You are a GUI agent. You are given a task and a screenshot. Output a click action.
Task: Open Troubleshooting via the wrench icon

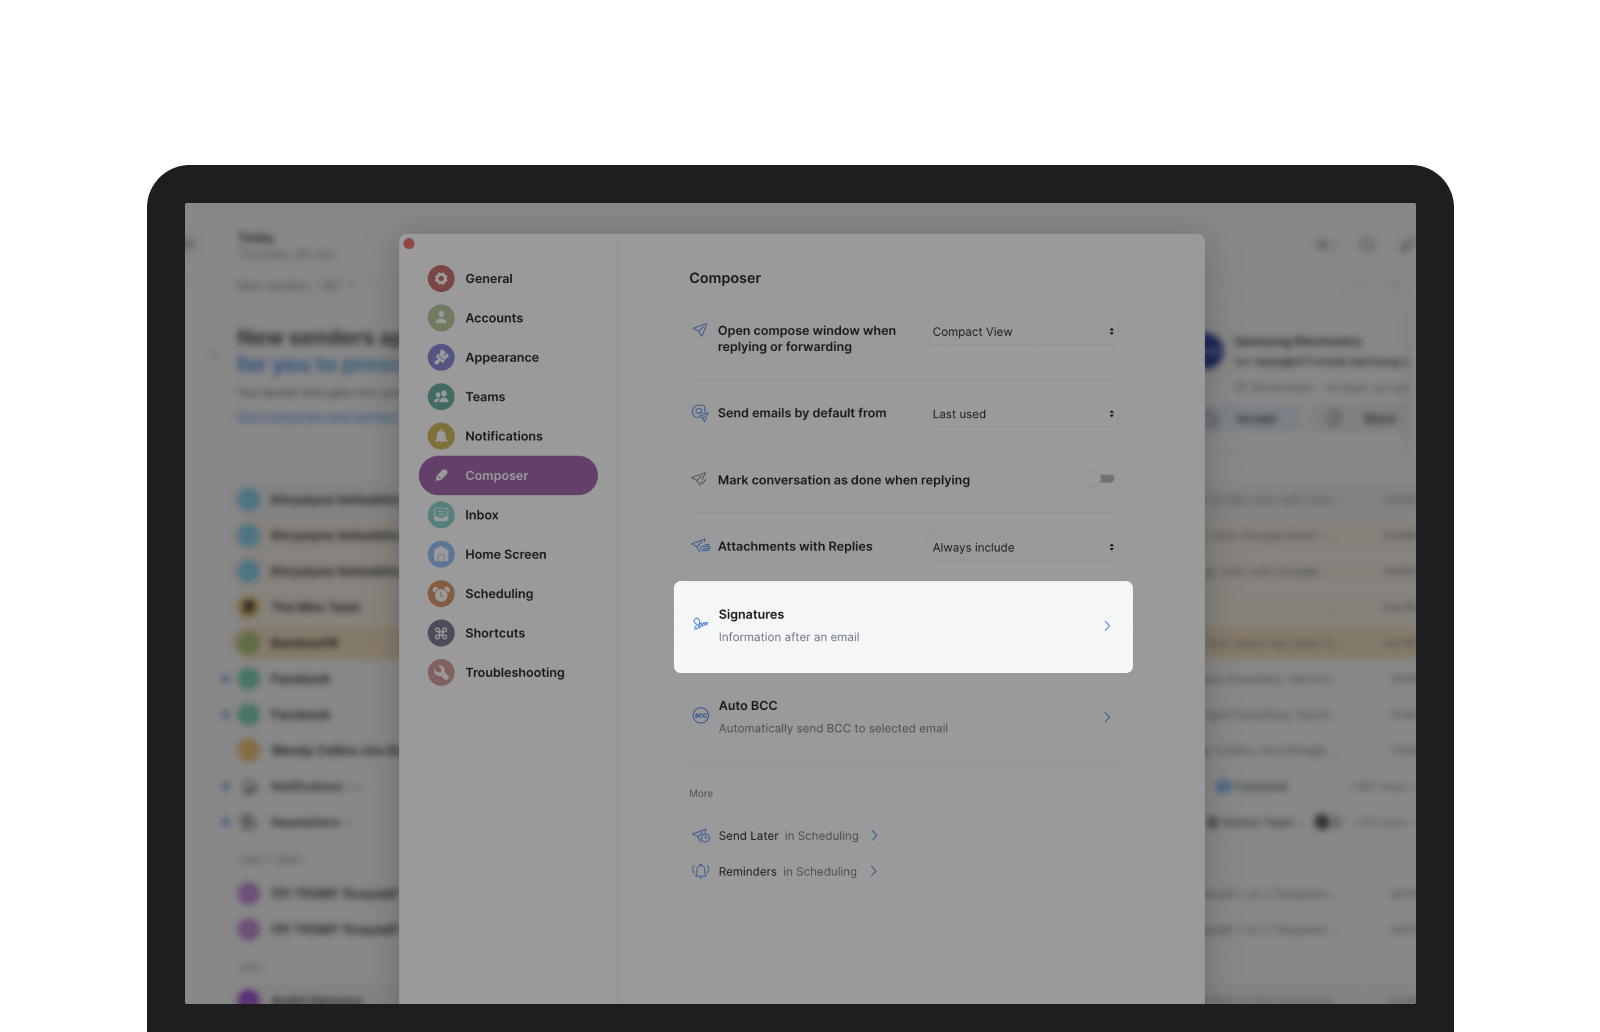[441, 672]
